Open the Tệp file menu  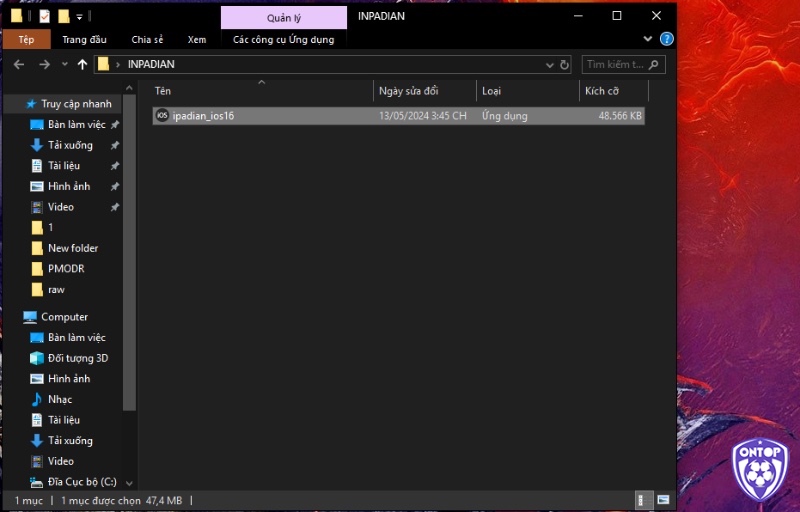[x=27, y=39]
